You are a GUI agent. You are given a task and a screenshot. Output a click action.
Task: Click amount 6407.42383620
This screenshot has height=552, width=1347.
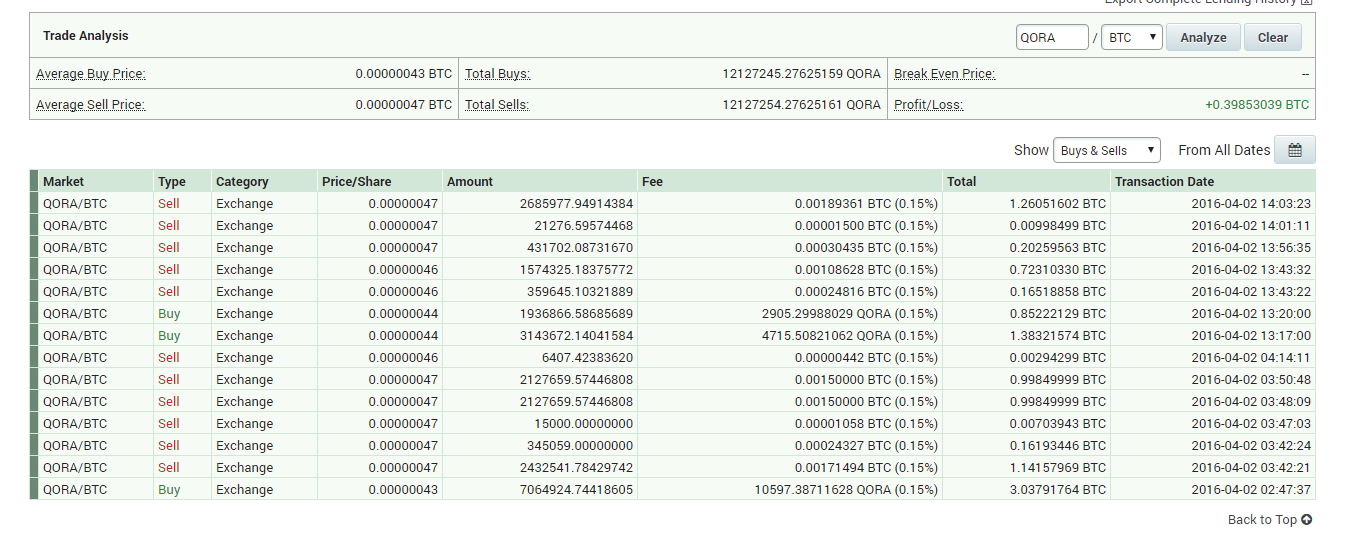coord(587,358)
